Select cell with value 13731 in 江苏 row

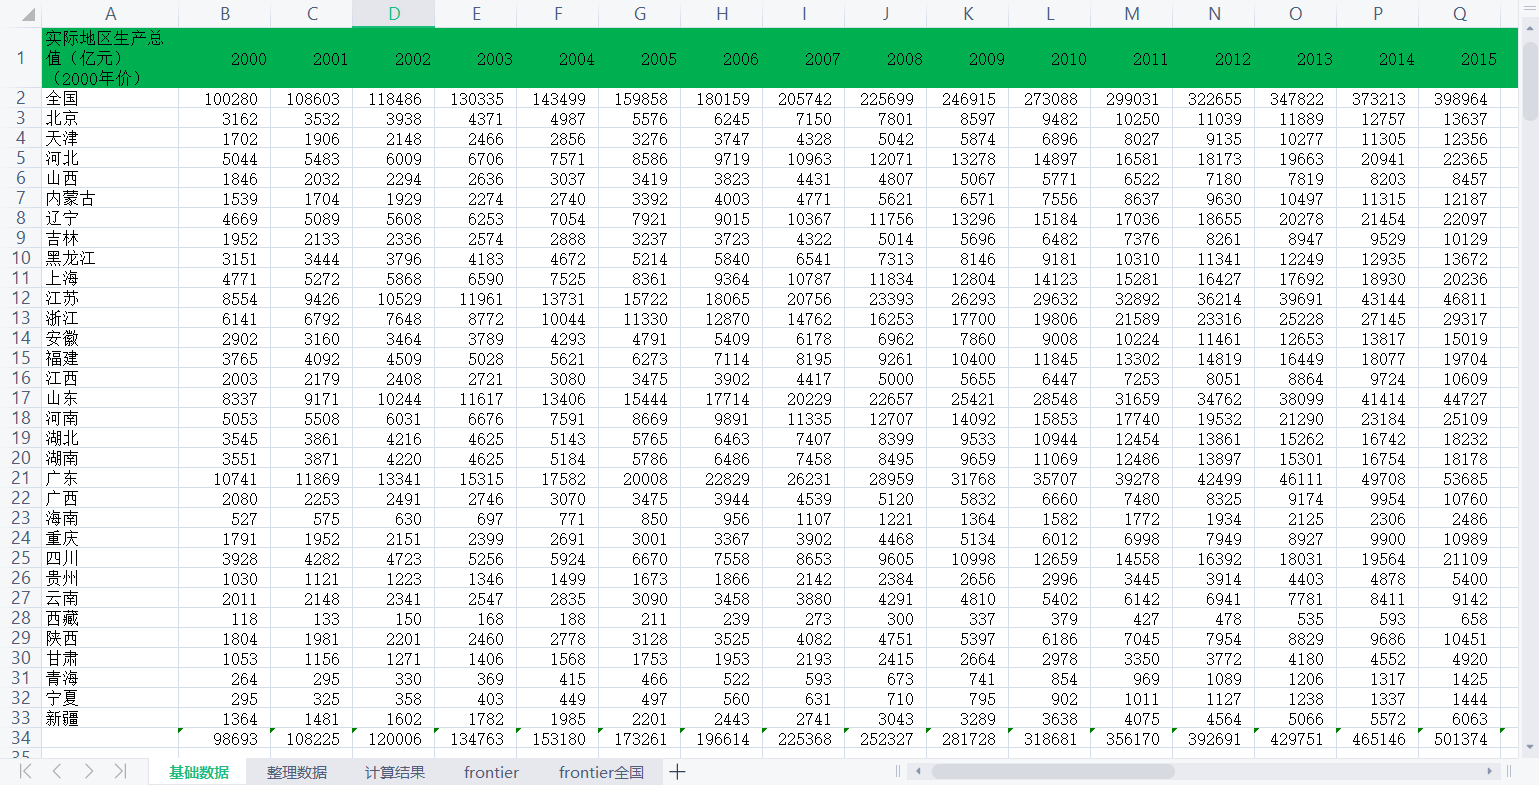click(558, 298)
